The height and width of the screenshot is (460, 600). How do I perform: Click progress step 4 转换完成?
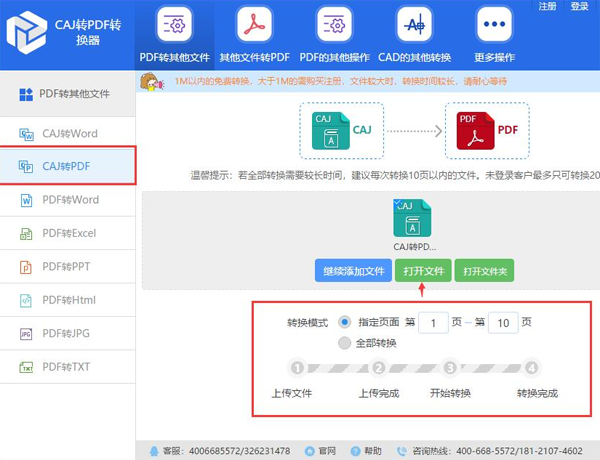click(x=532, y=368)
